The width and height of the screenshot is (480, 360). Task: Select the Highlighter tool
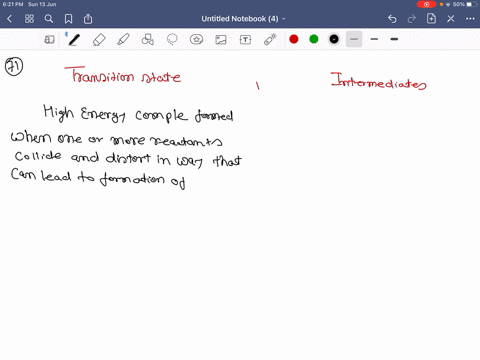(123, 40)
